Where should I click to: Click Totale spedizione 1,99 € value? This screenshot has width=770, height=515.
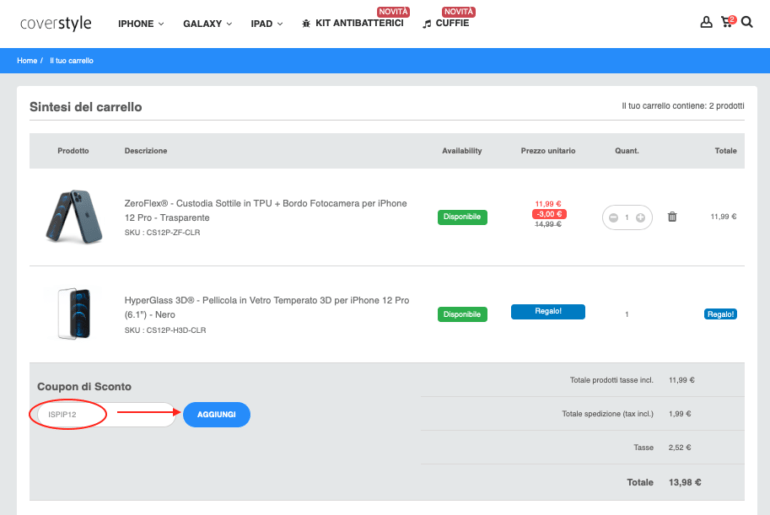point(680,414)
